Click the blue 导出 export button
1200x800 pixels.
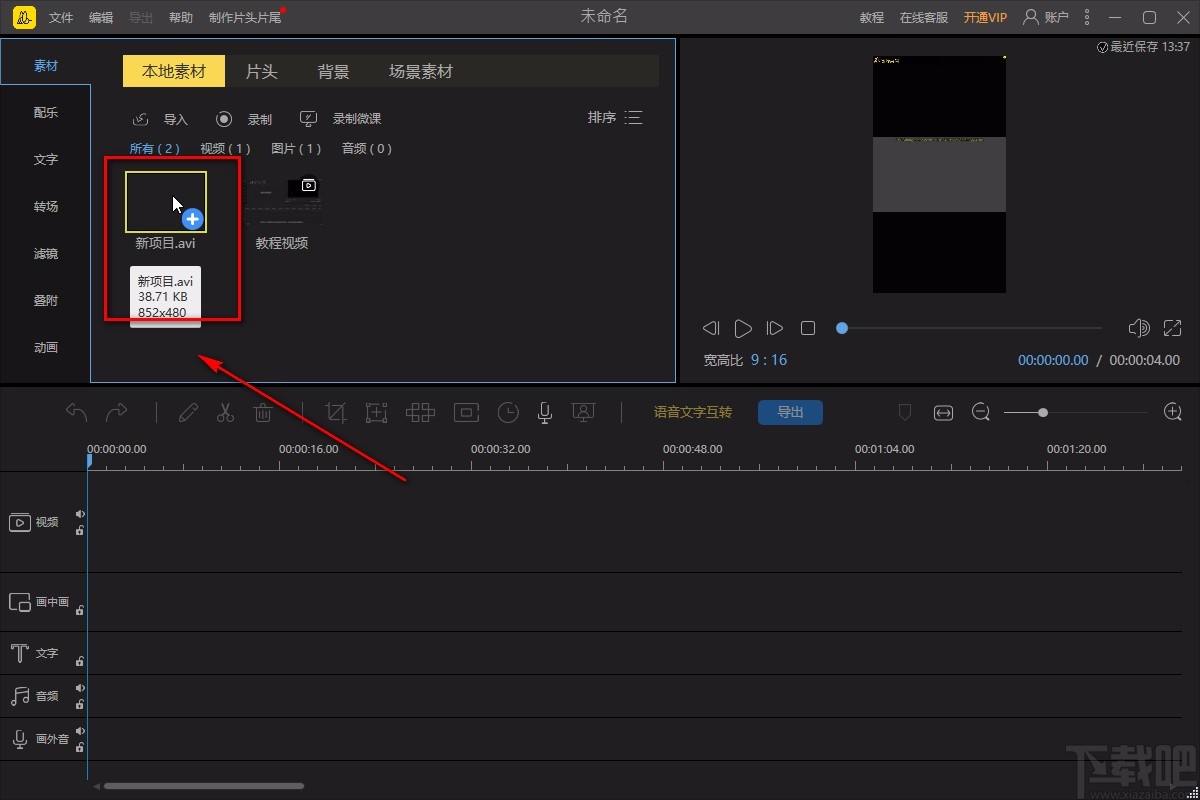(790, 412)
